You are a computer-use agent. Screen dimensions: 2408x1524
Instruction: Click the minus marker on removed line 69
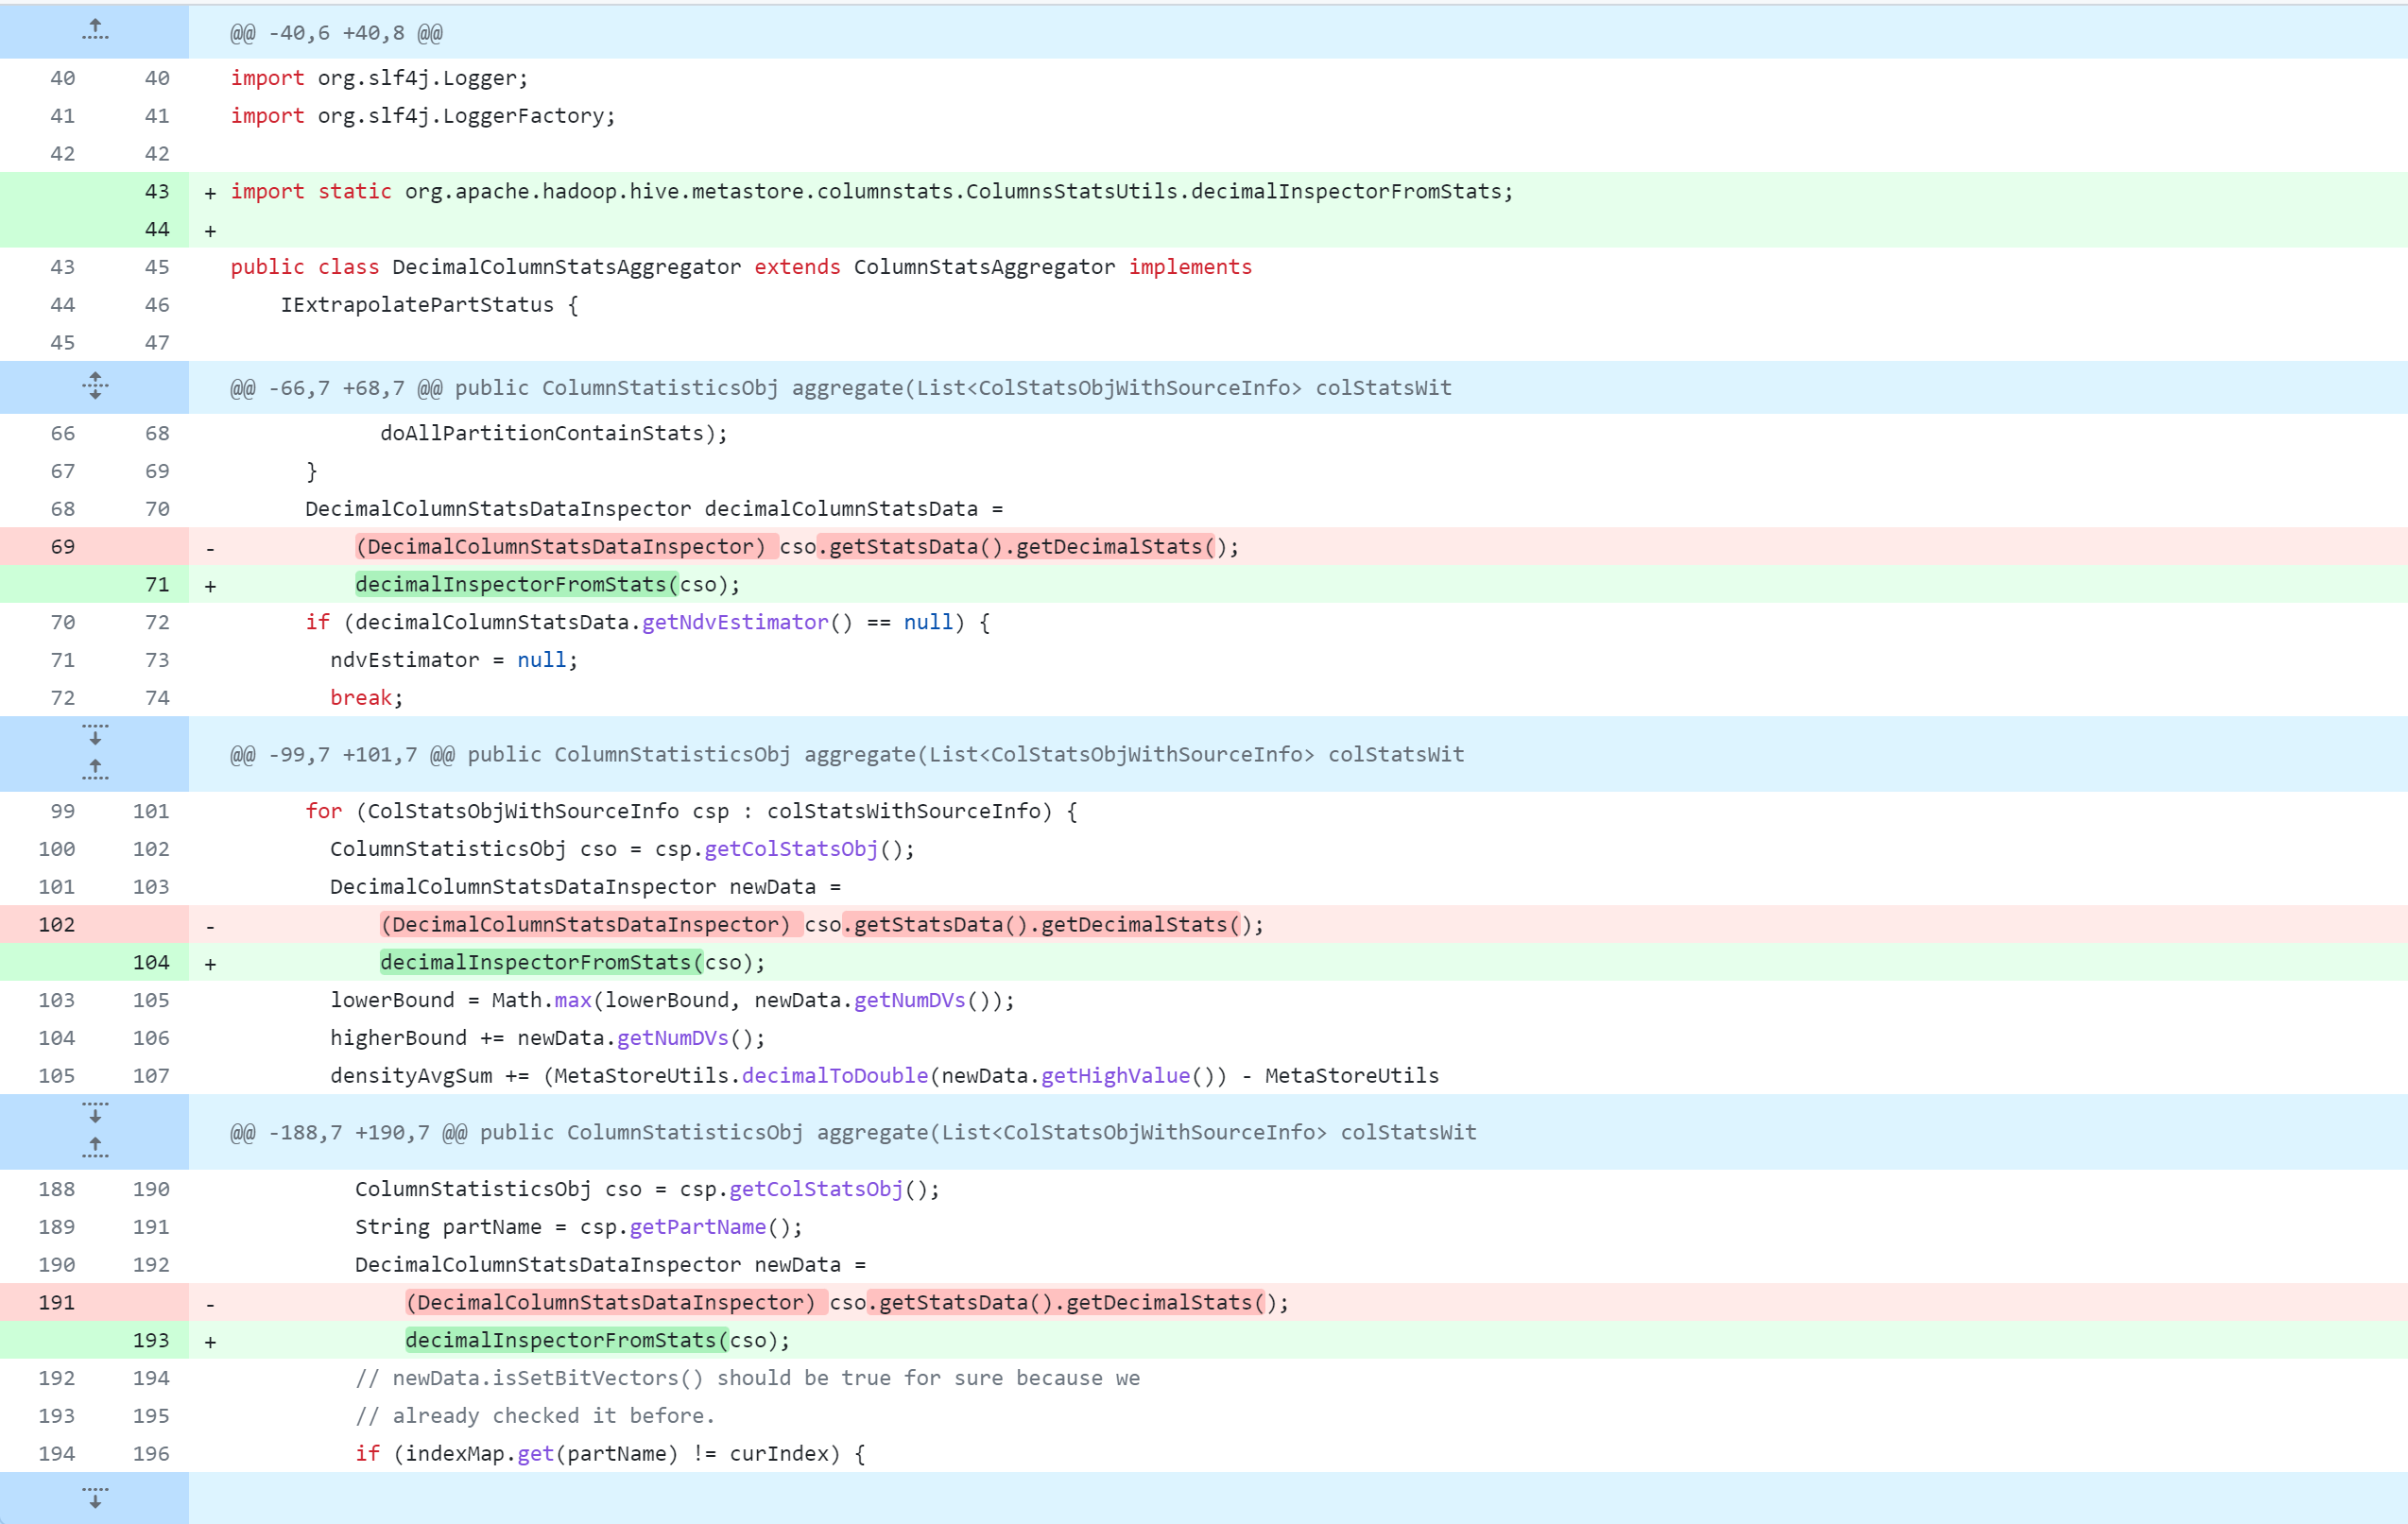click(210, 549)
